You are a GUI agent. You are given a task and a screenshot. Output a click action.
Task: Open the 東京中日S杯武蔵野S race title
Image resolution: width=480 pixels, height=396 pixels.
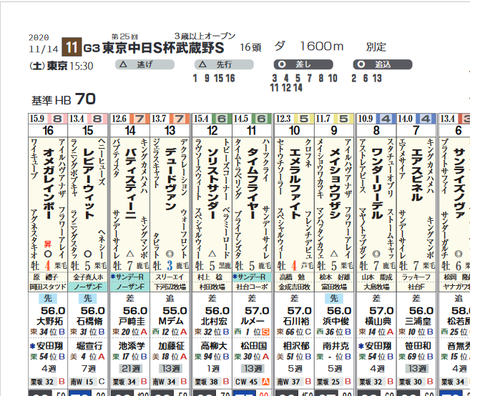163,48
